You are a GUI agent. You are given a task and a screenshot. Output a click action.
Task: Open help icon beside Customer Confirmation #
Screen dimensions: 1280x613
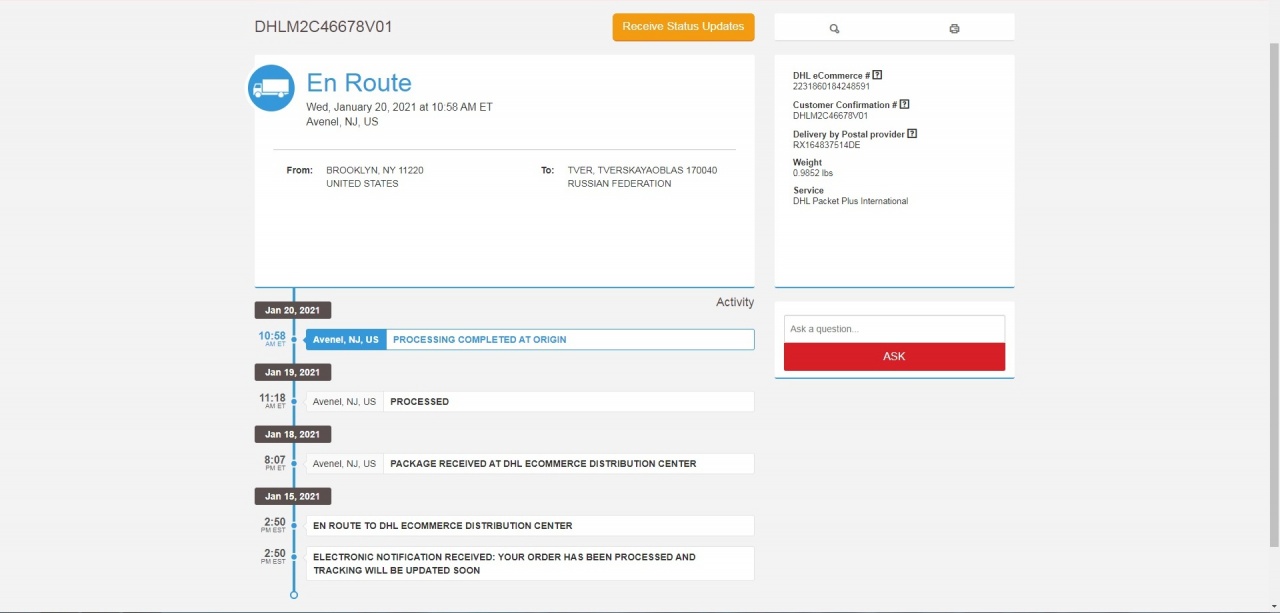[904, 104]
